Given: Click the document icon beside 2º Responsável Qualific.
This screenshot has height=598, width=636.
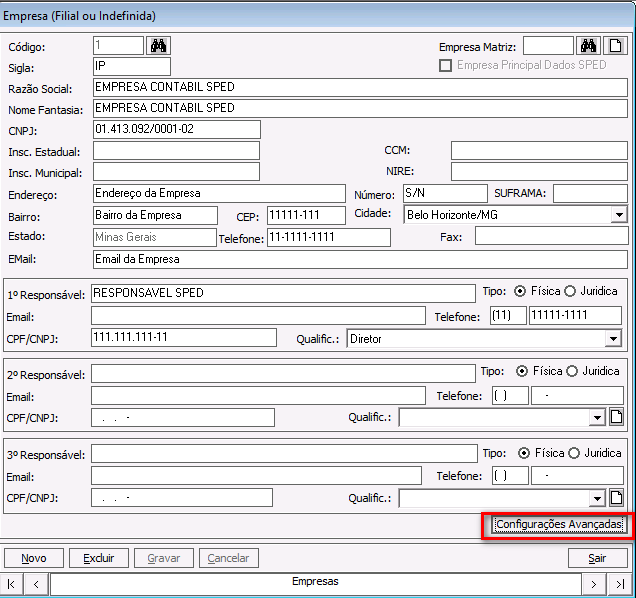Looking at the screenshot, I should [x=616, y=417].
